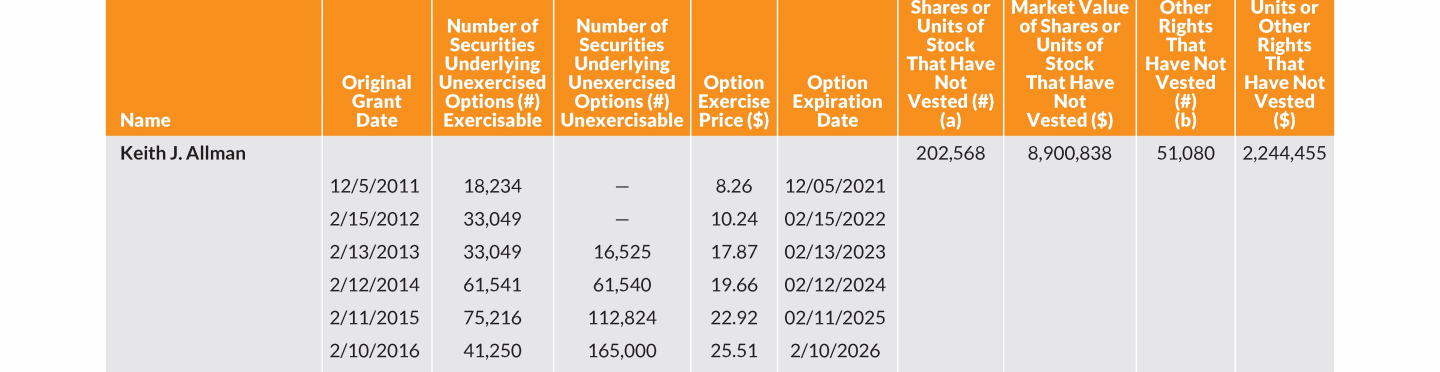This screenshot has width=1440, height=372.
Task: Click the exercisable value 18,234
Action: (493, 186)
